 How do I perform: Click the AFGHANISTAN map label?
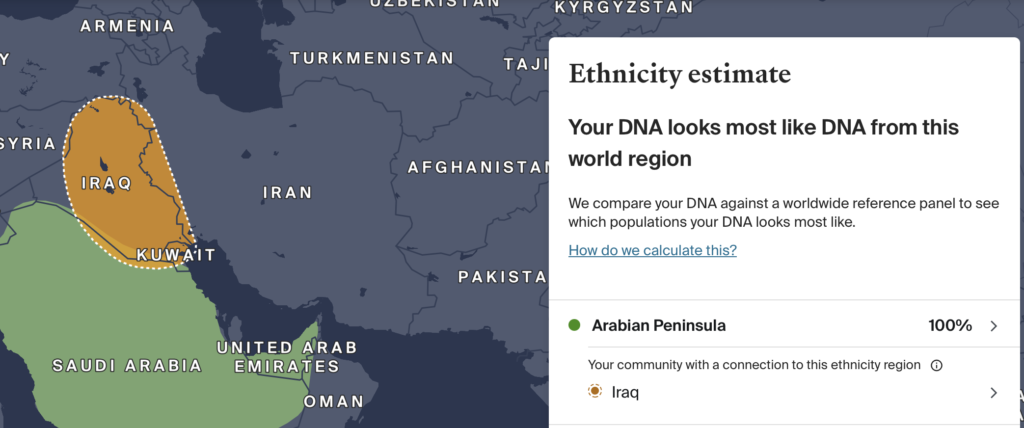(x=479, y=167)
